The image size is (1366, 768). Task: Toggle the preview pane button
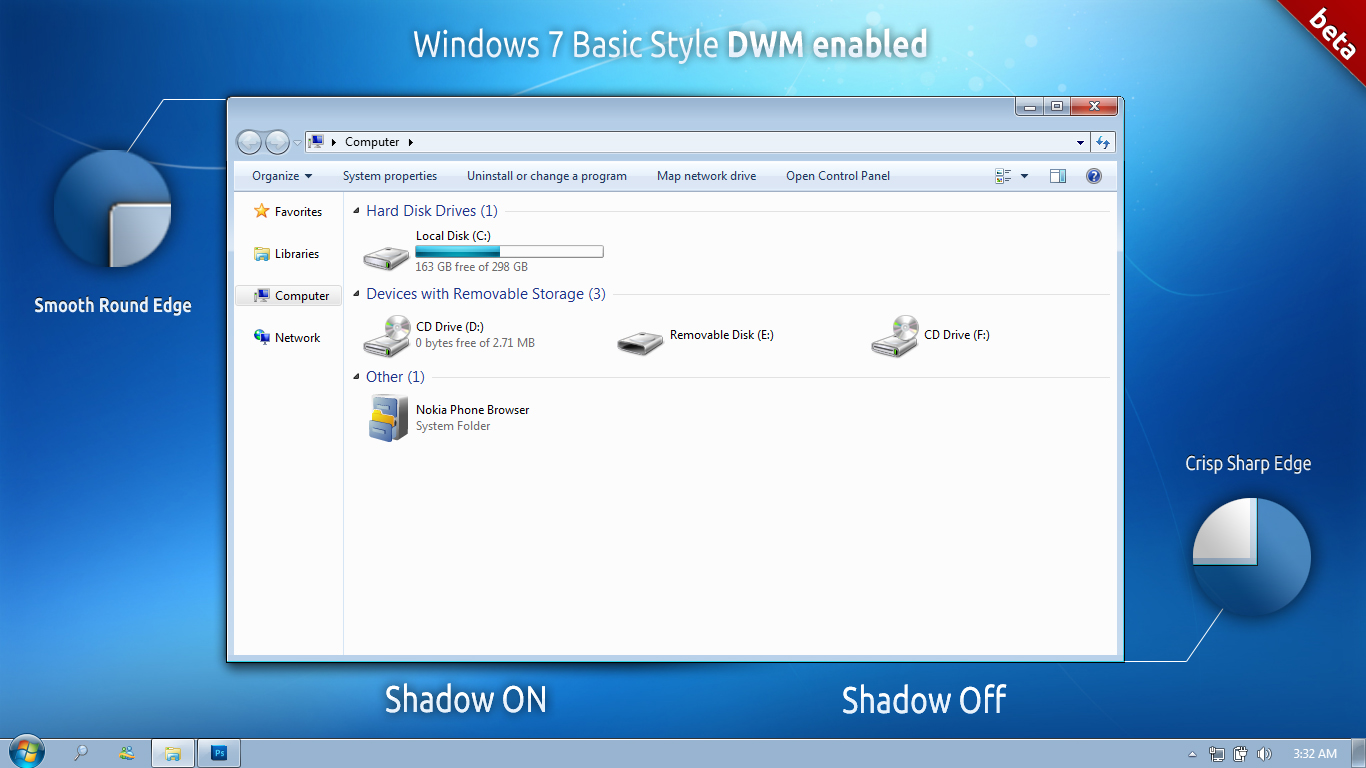pos(1058,176)
